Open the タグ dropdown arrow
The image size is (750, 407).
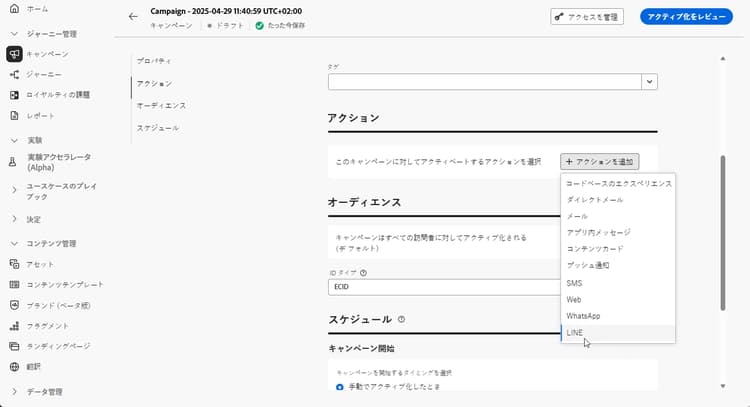point(649,82)
